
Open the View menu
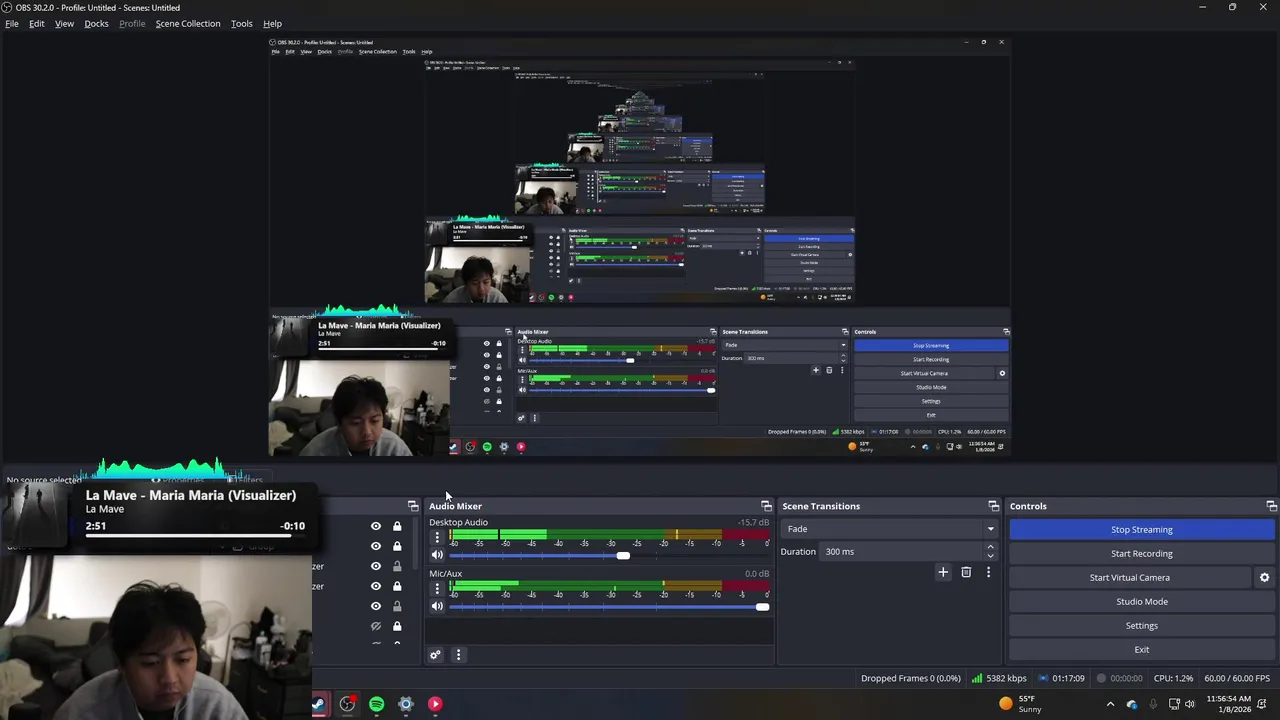[64, 23]
